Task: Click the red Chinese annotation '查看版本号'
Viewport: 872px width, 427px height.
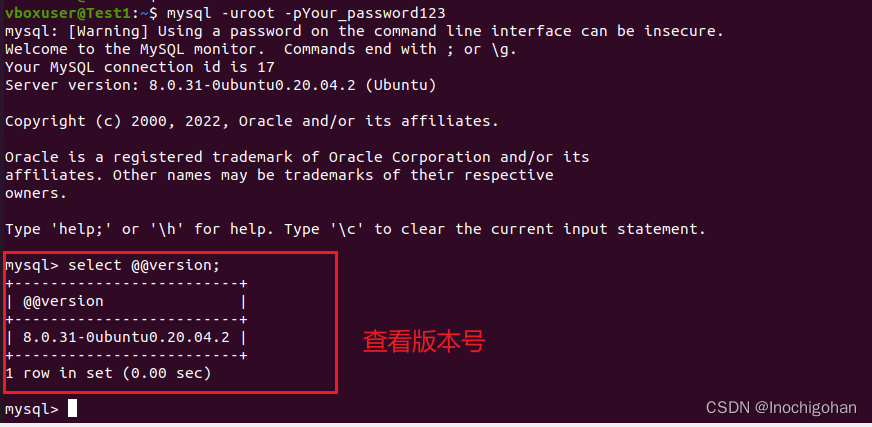Action: pos(423,342)
